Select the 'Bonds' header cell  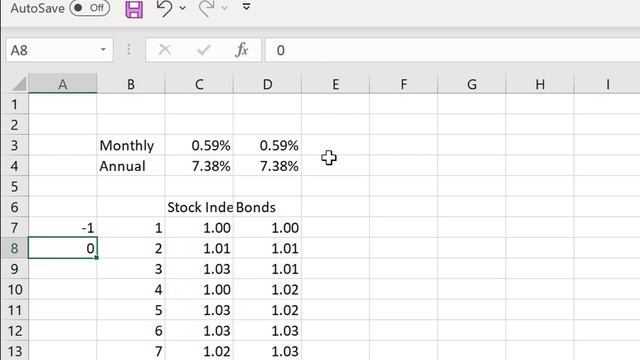pos(267,207)
